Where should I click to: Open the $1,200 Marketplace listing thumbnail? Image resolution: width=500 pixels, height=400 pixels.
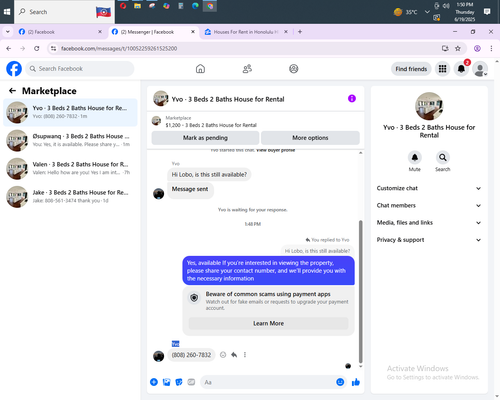156,121
